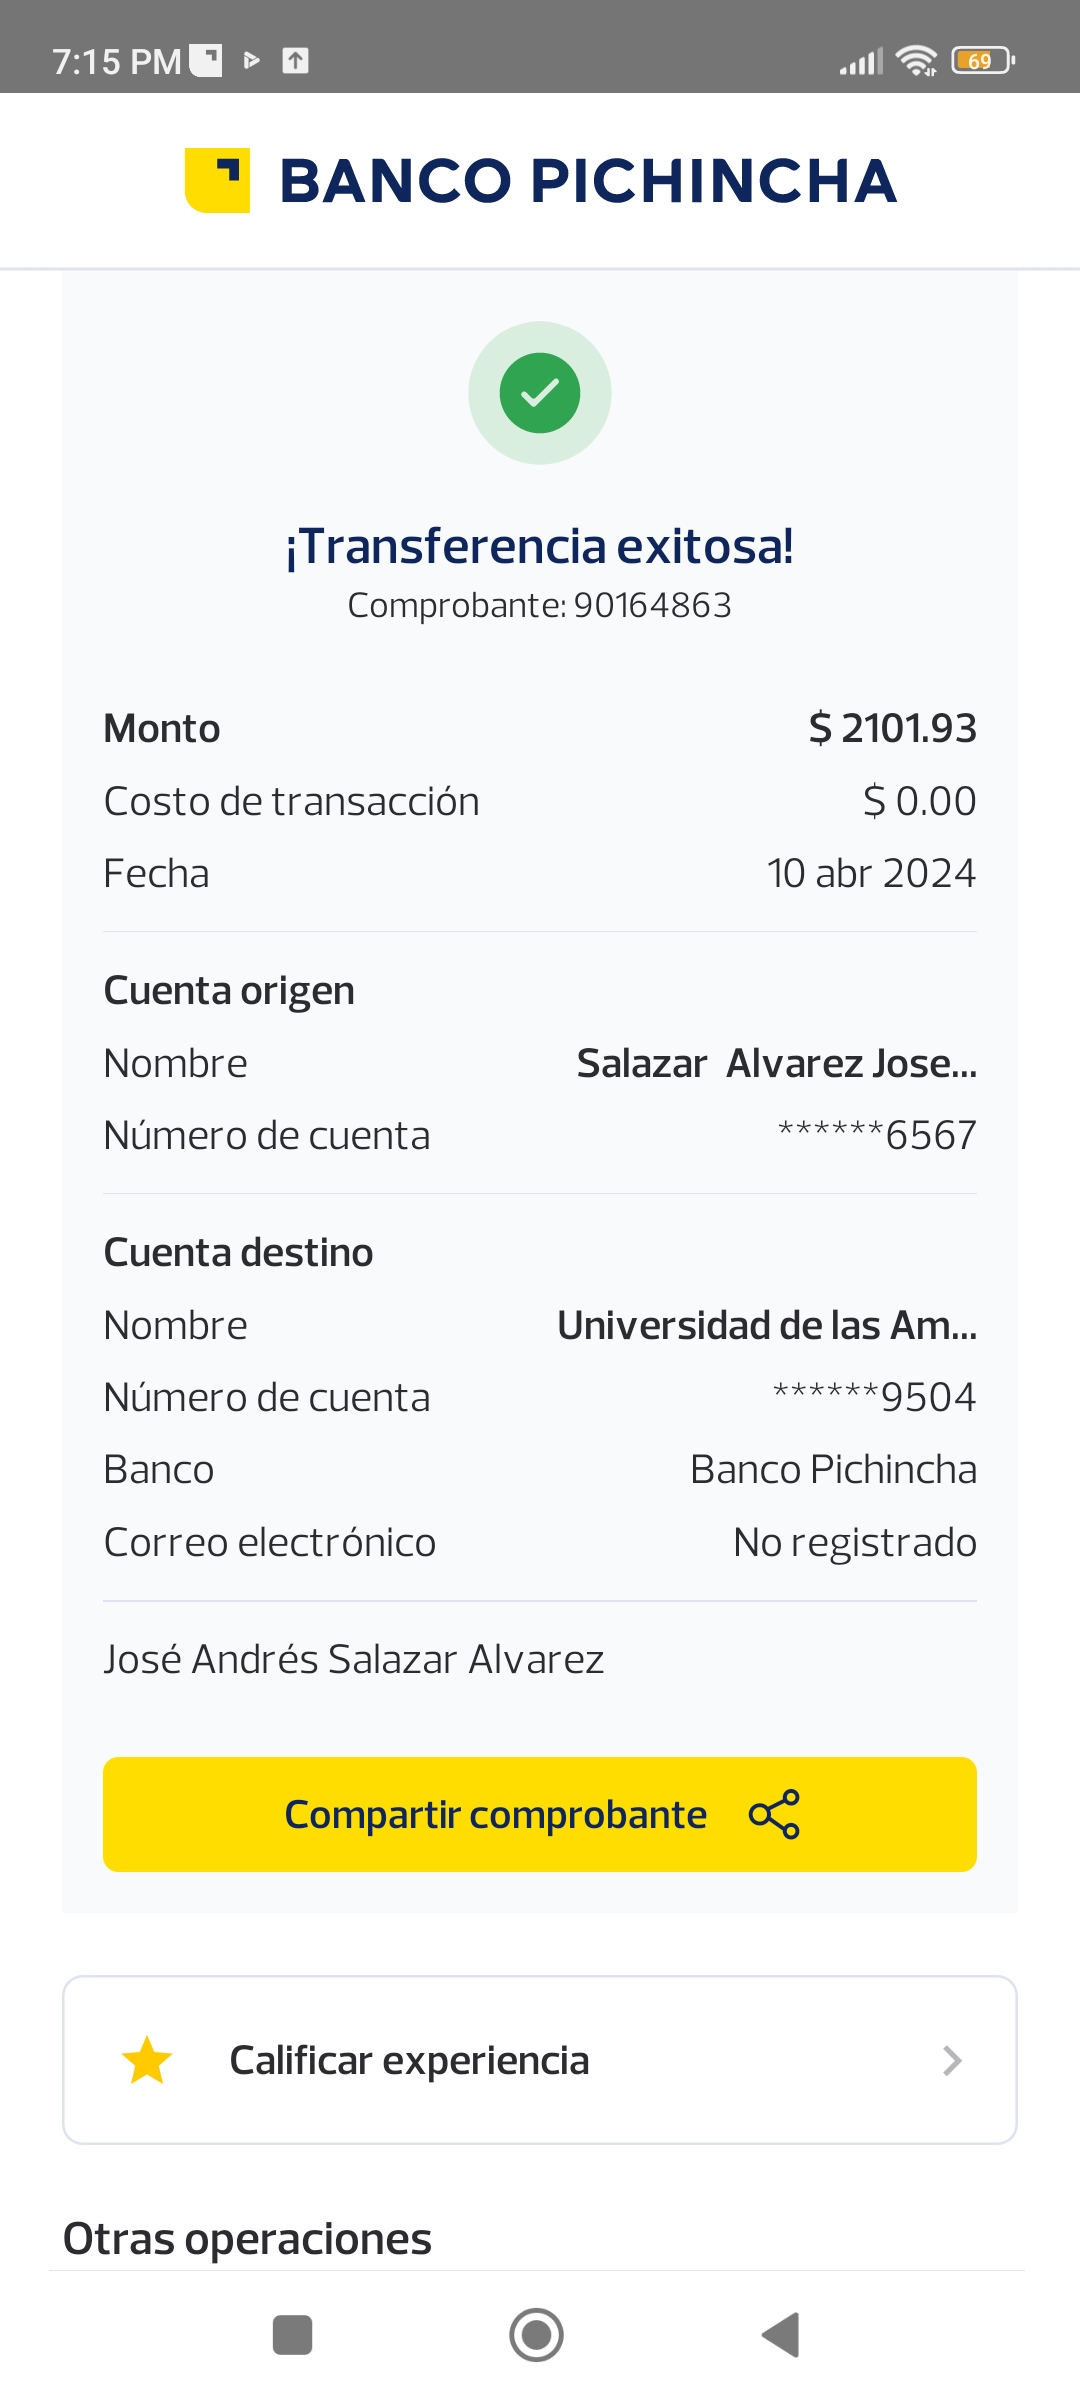Tap the cellular signal strength icon
Screen dimensions: 1080x2400
pyautogui.click(x=861, y=62)
